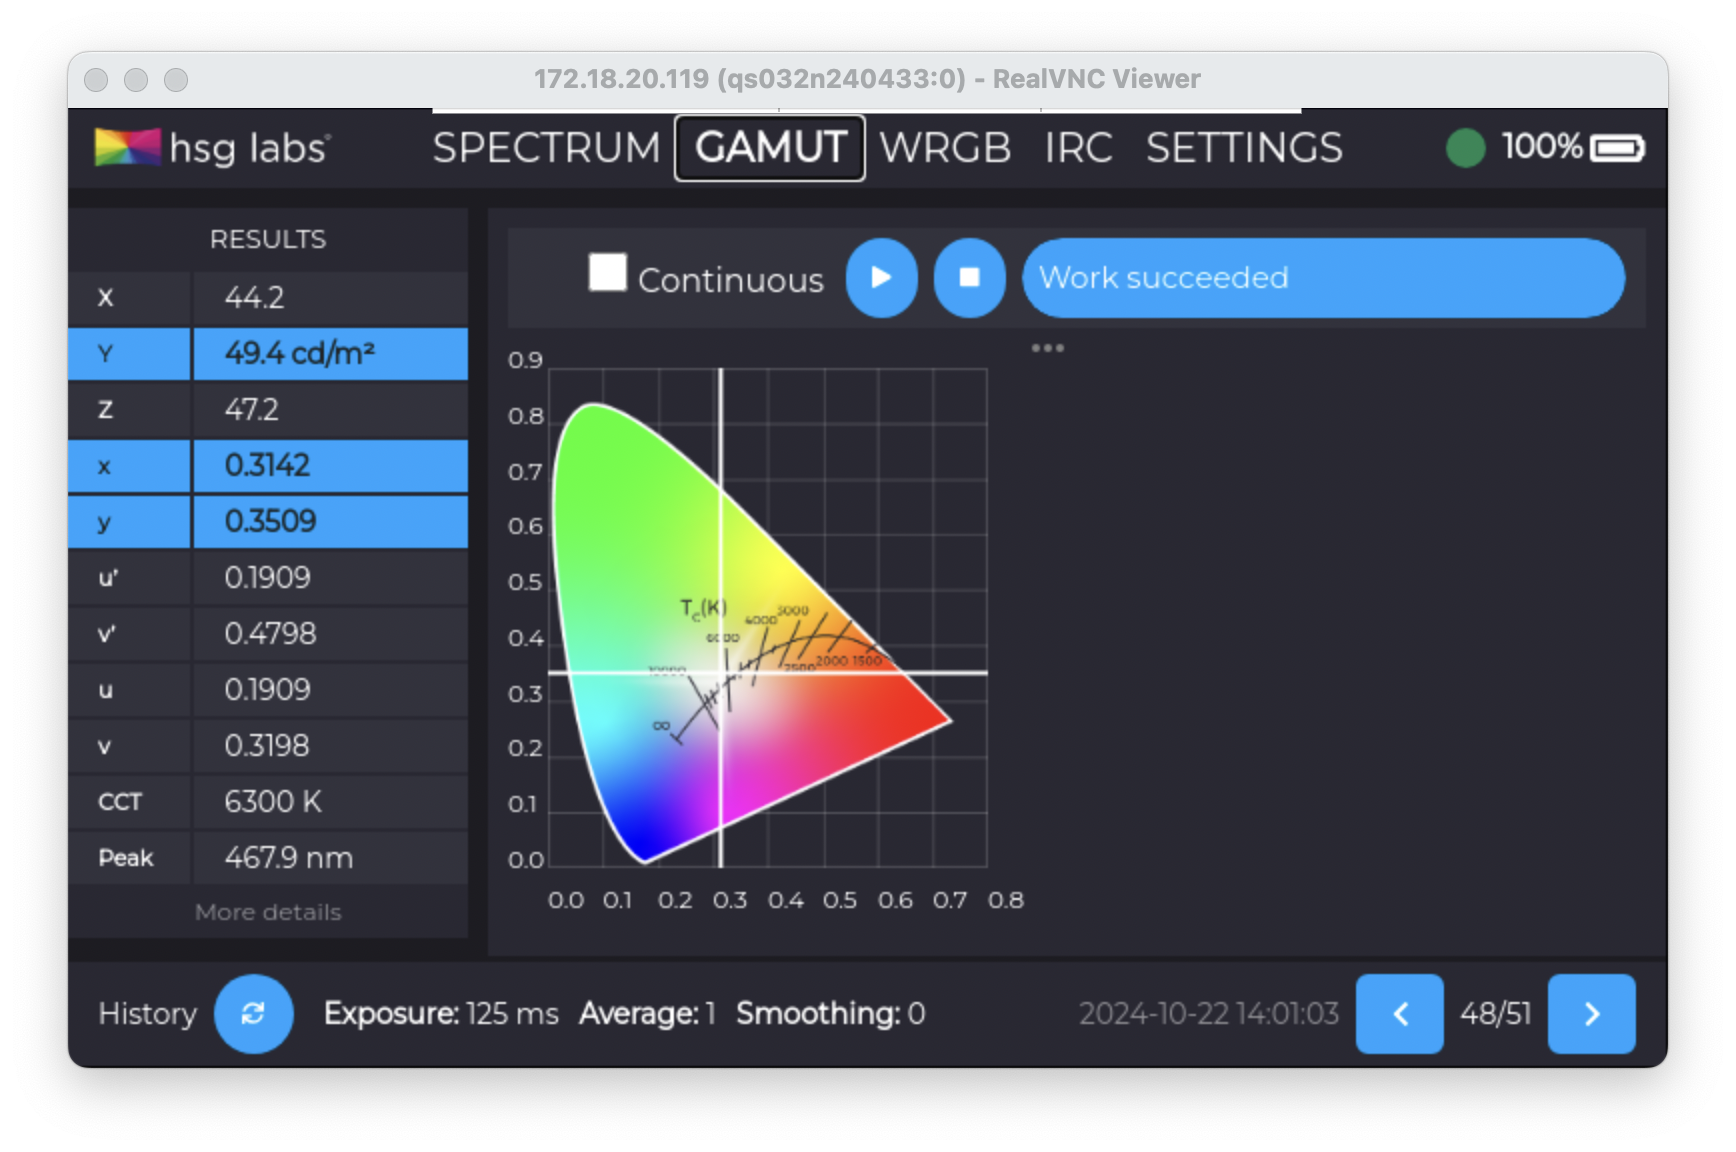
Task: Open the WRGB tab
Action: 944,148
